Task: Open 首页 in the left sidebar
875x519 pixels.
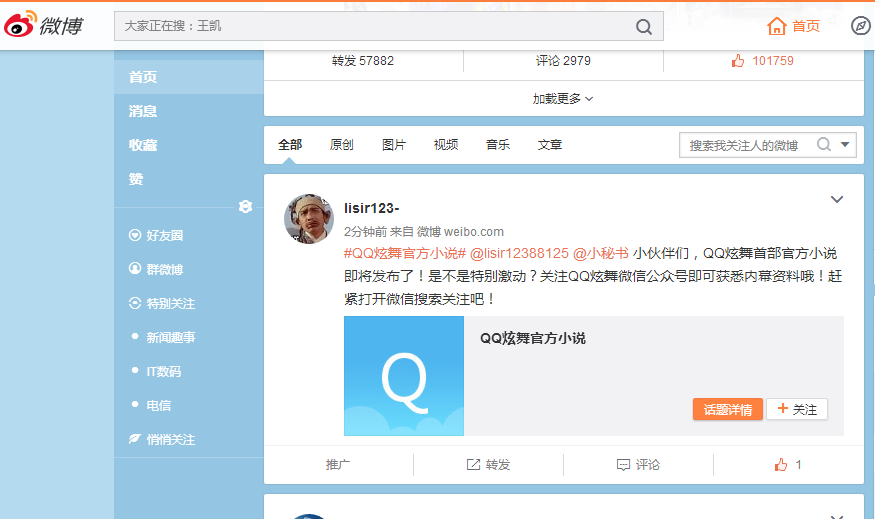Action: click(x=189, y=77)
